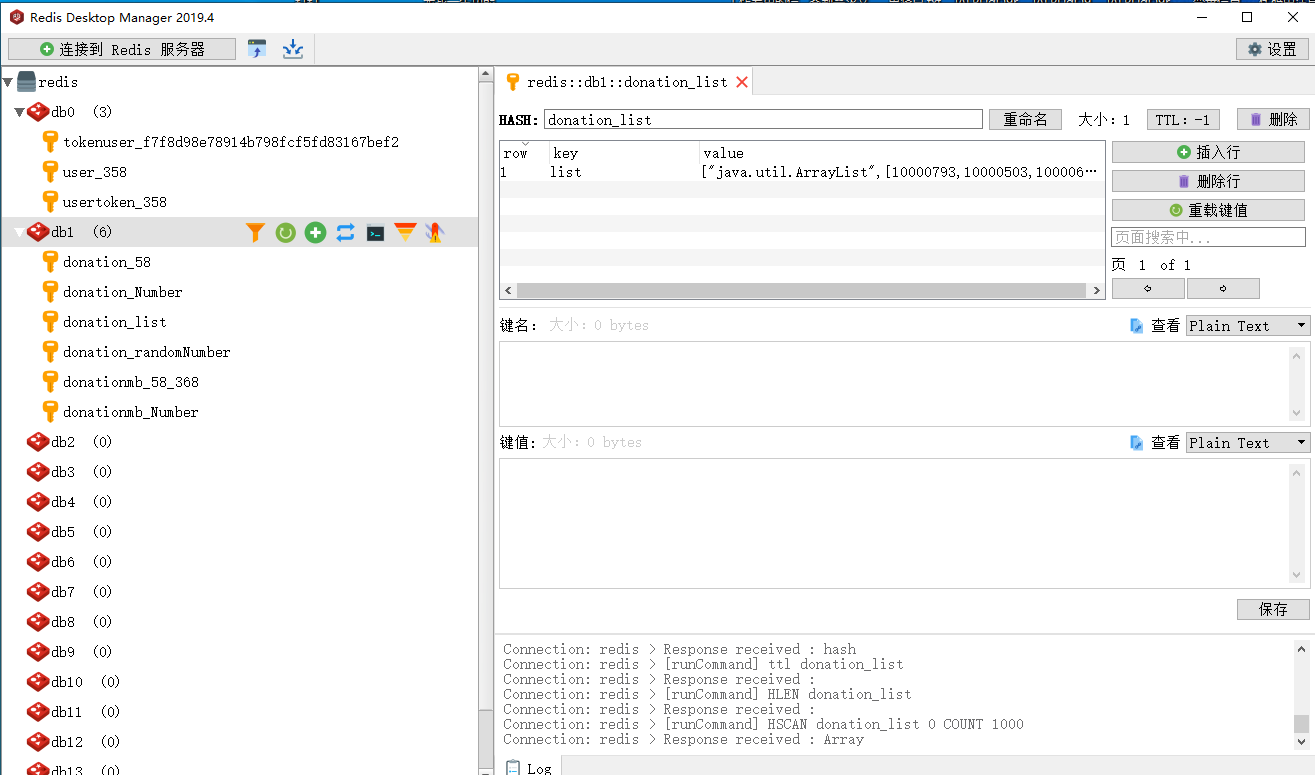Image resolution: width=1315 pixels, height=775 pixels.
Task: Open the 设置 (settings) button
Action: [x=1272, y=47]
